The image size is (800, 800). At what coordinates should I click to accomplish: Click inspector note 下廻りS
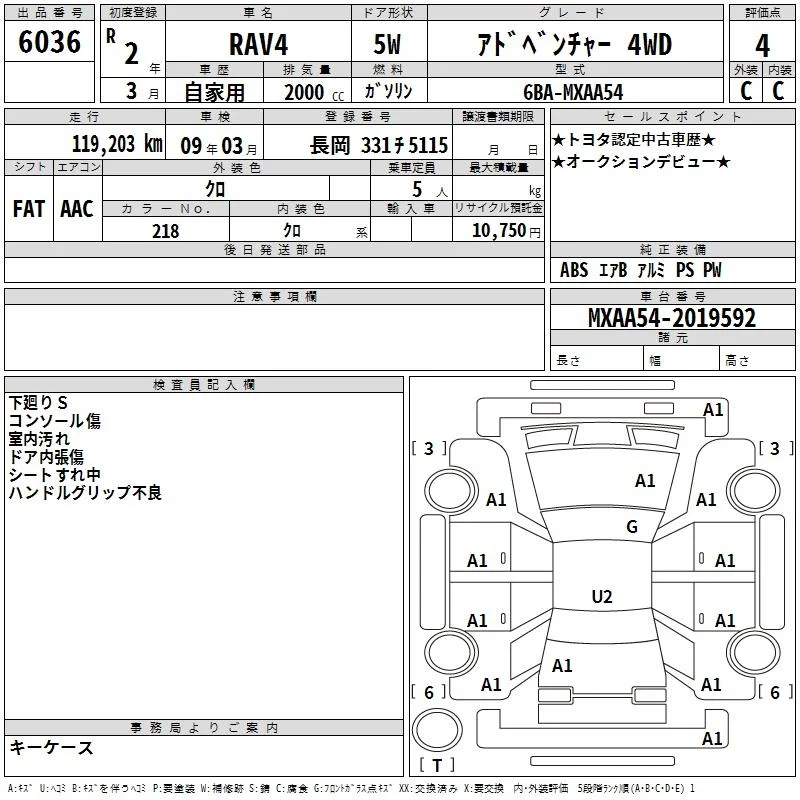click(38, 403)
